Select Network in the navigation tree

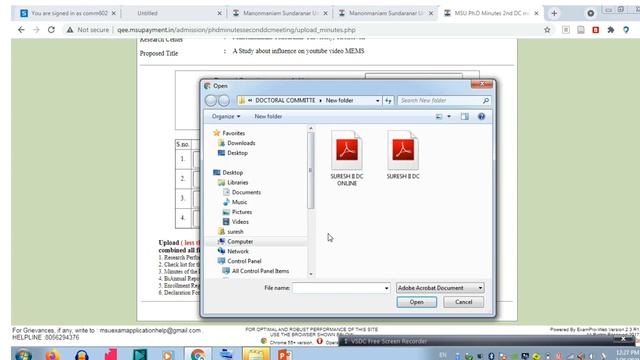238,251
